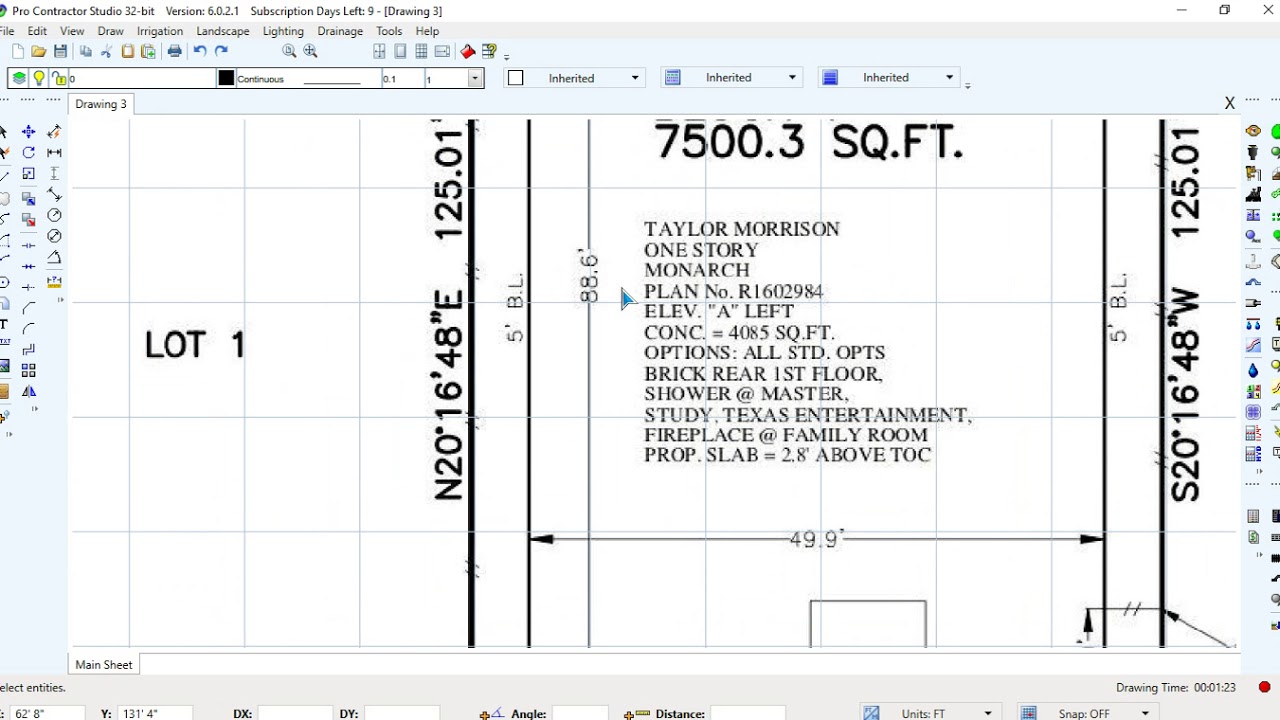Select the Main Sheet tab
1280x720 pixels.
pyautogui.click(x=104, y=665)
